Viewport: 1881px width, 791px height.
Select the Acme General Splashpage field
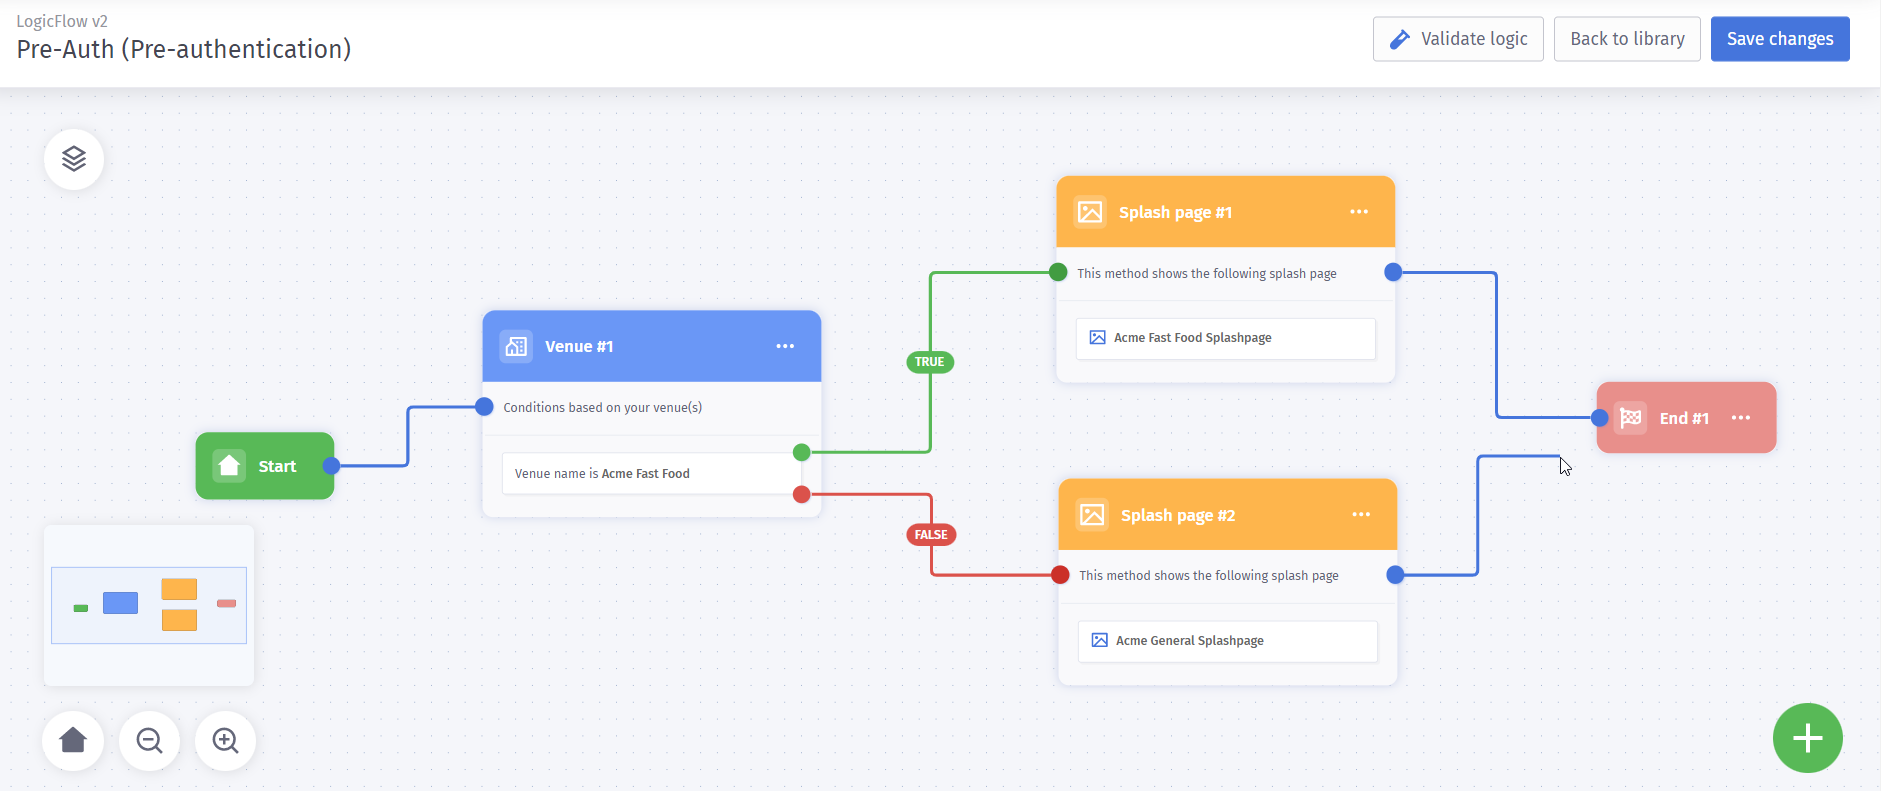click(1227, 641)
